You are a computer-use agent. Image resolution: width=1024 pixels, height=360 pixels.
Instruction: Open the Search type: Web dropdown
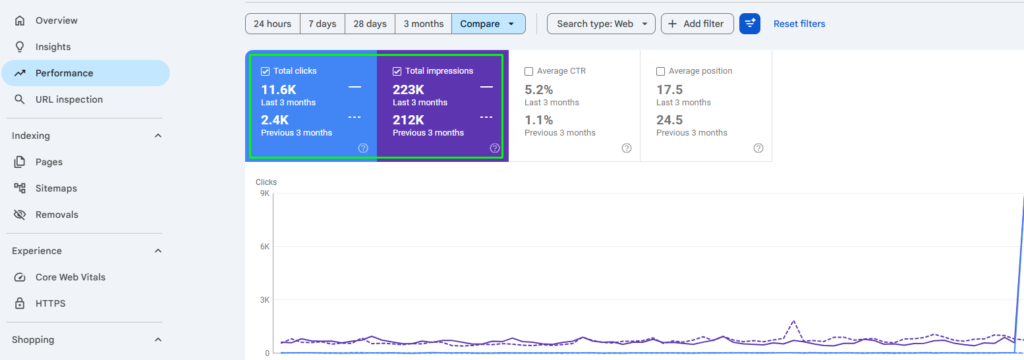601,24
